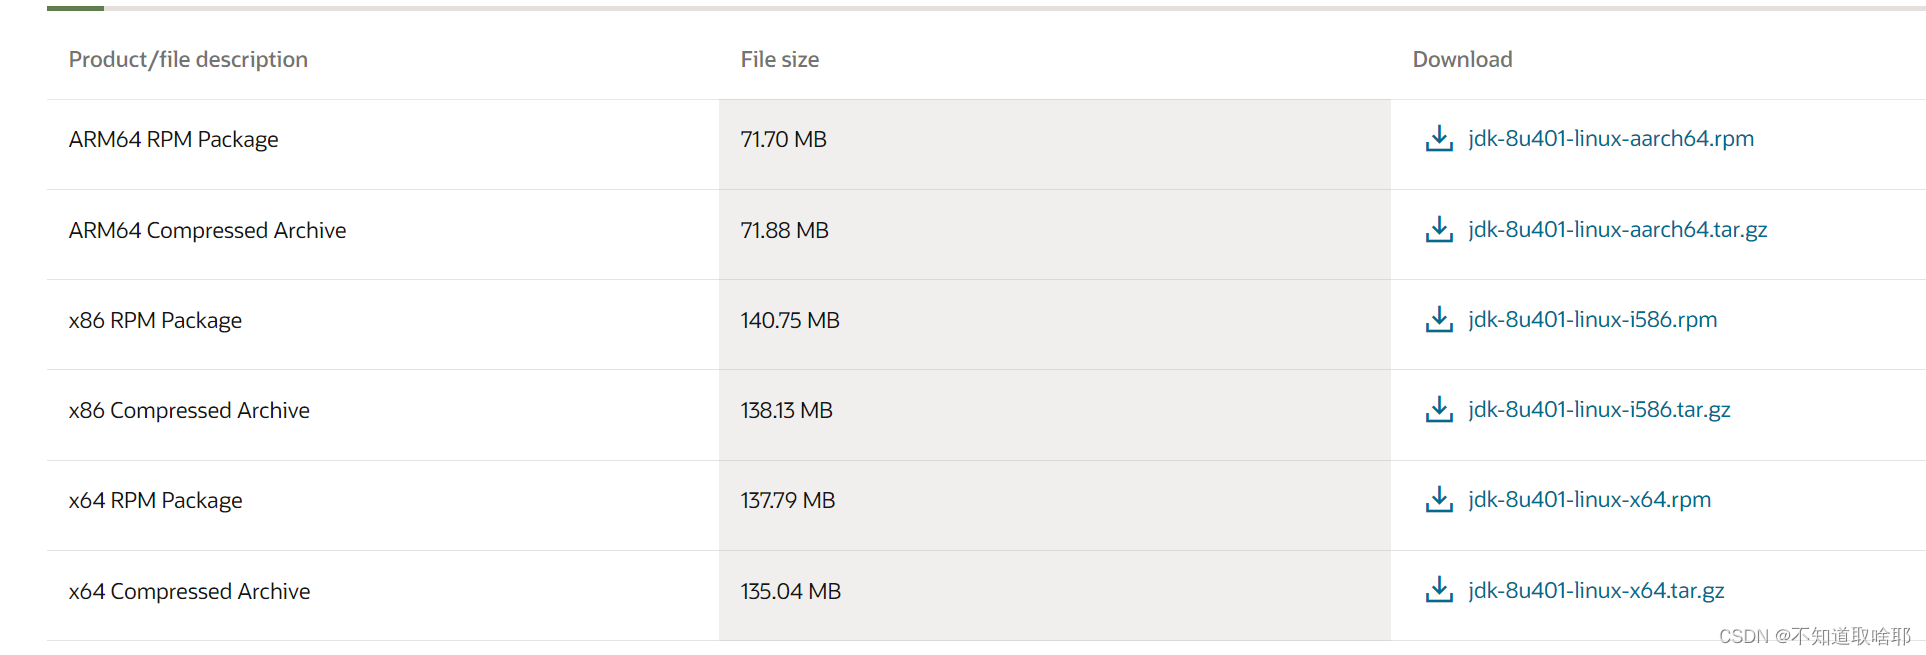Open jdk-8u401-linux-aarch64.rpm download link
The width and height of the screenshot is (1926, 655).
(1611, 139)
